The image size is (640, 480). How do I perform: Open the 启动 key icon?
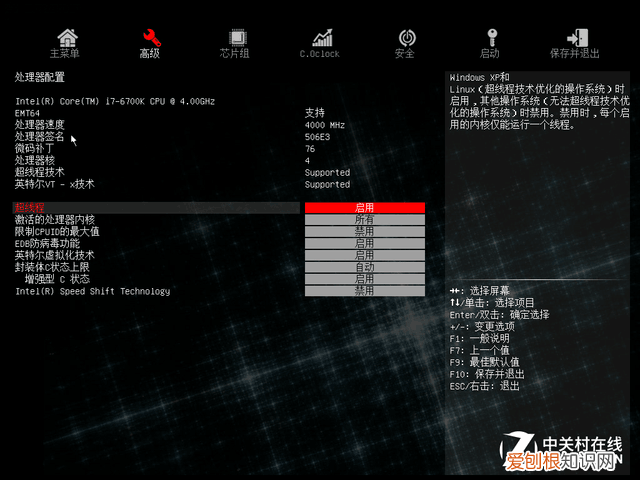tap(489, 37)
